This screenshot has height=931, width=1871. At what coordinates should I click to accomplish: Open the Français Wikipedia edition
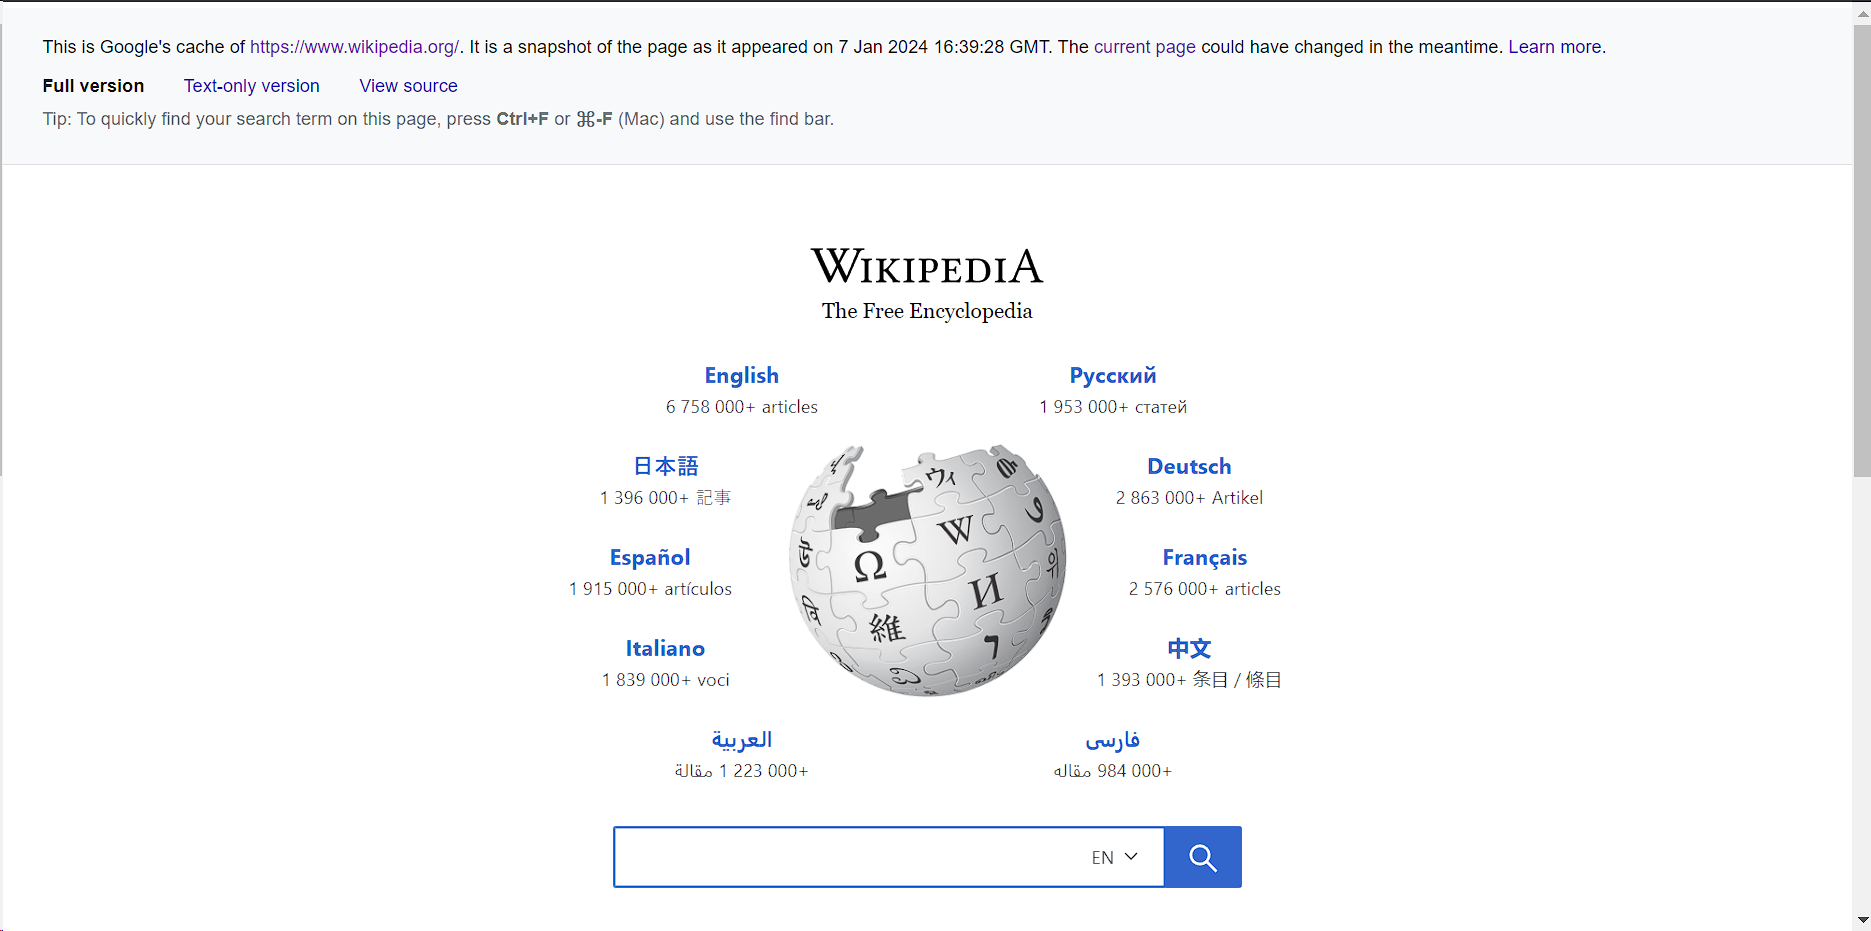(x=1204, y=557)
